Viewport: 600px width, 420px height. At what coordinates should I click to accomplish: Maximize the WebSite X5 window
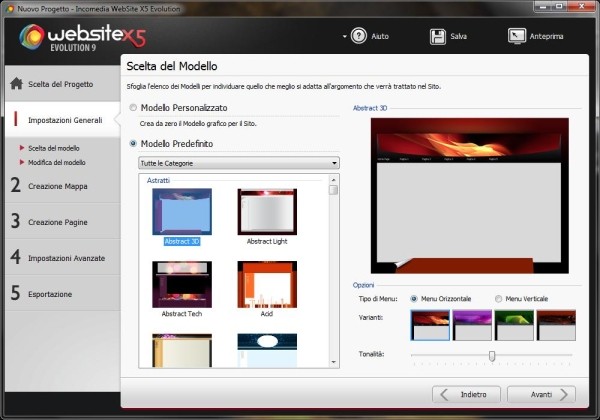pos(559,6)
